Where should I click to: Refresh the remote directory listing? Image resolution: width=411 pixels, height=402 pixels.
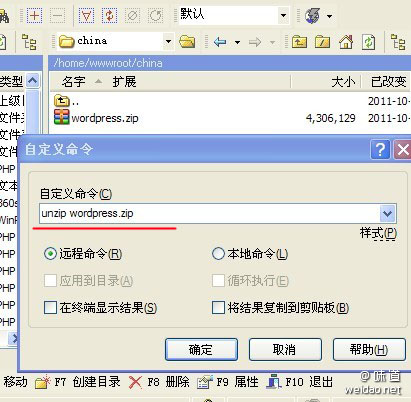tap(368, 42)
